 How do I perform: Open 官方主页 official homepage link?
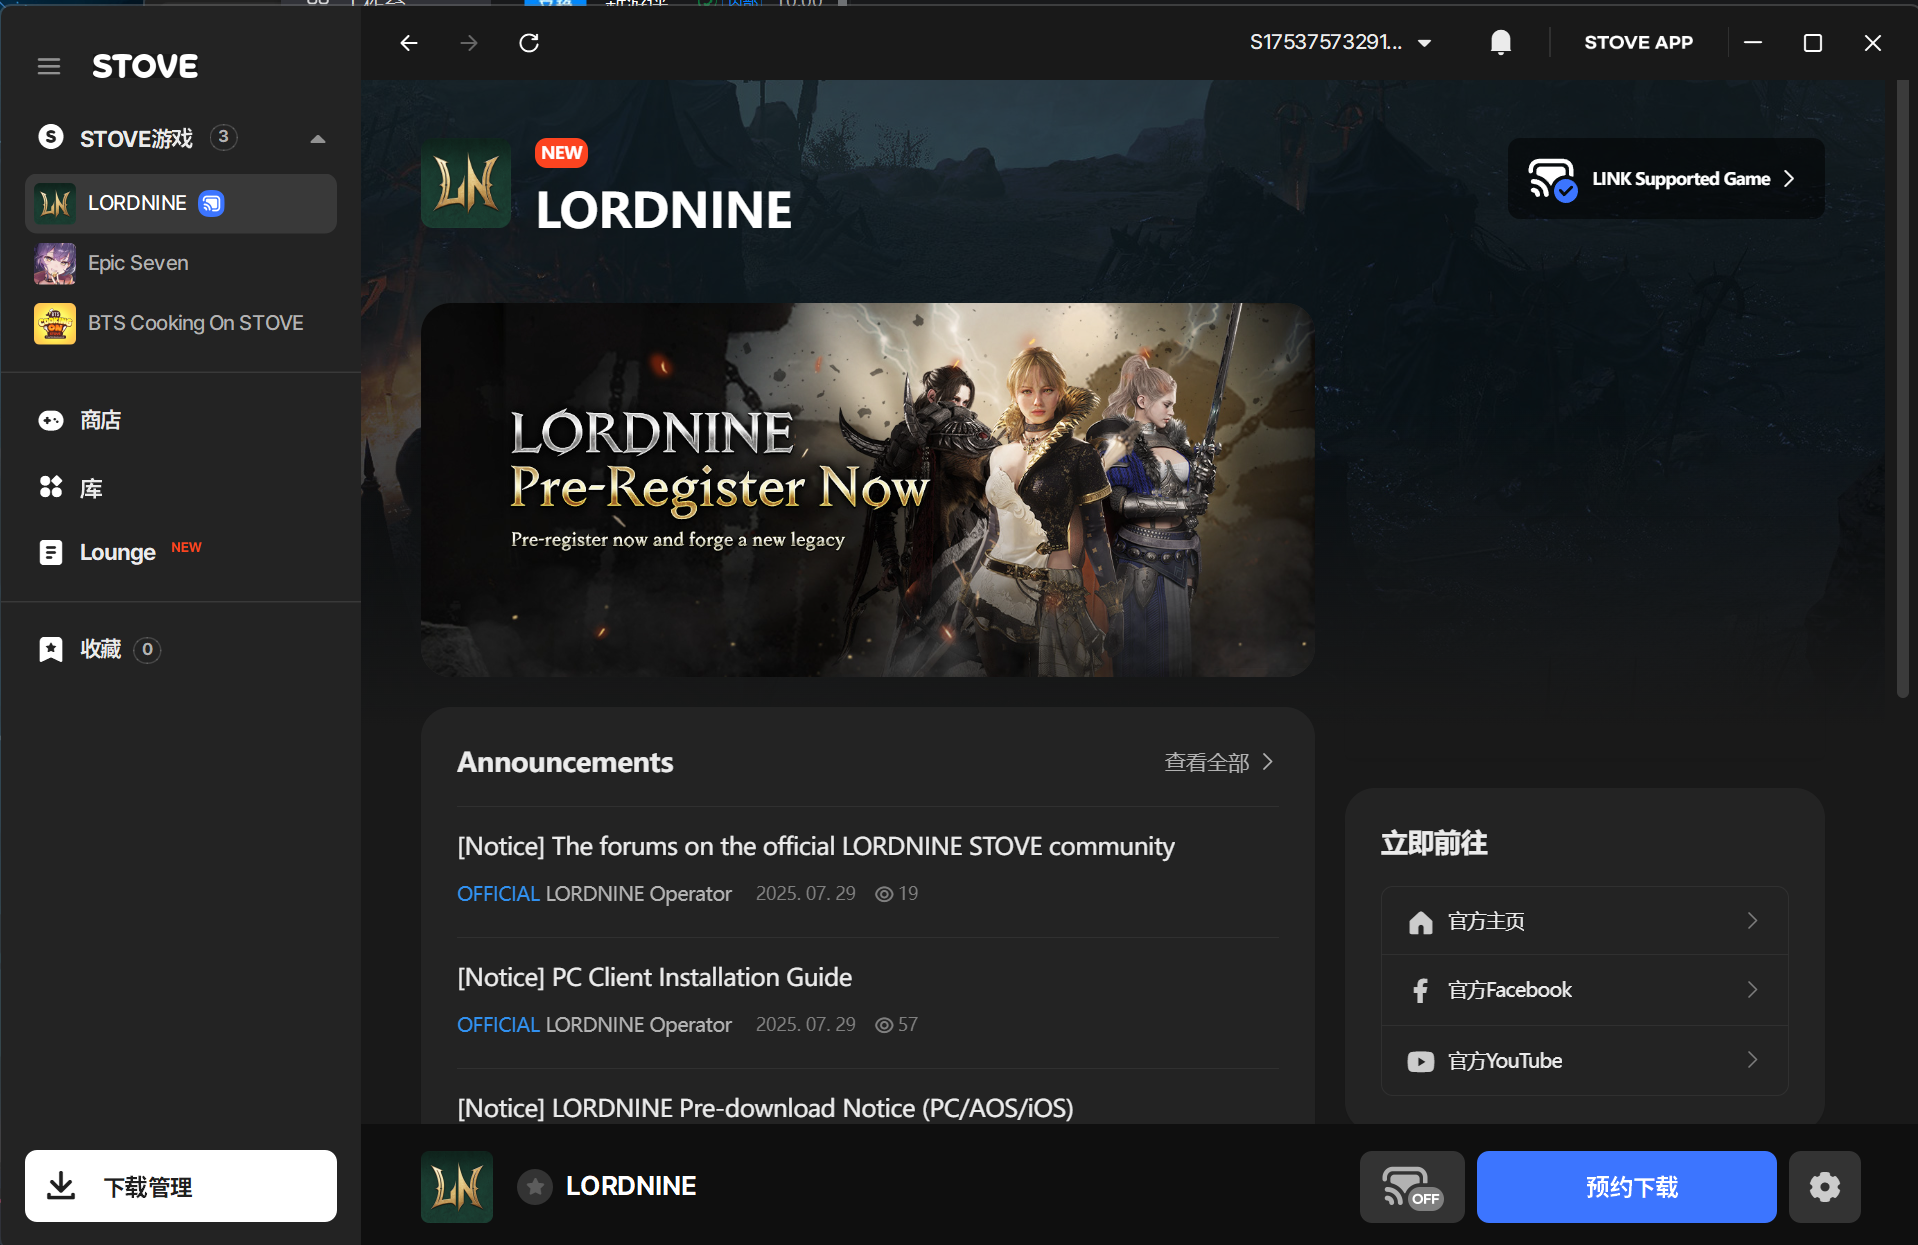(x=1584, y=921)
